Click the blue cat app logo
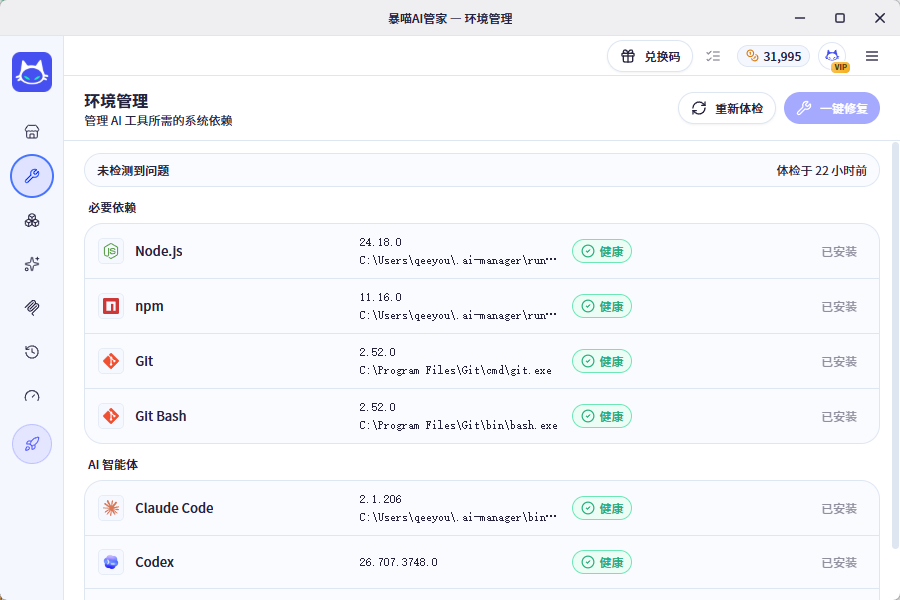 (x=32, y=72)
